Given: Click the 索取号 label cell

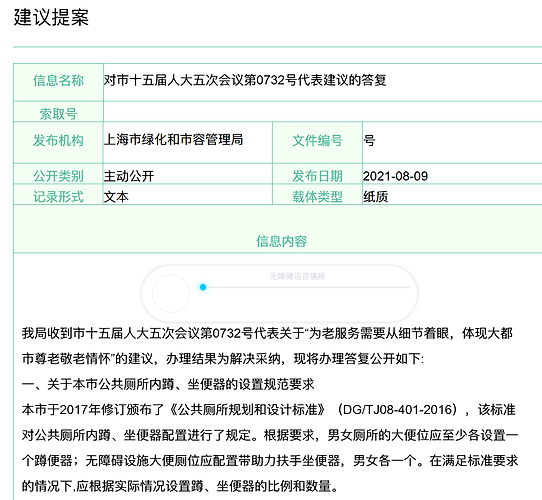Looking at the screenshot, I should 58,112.
